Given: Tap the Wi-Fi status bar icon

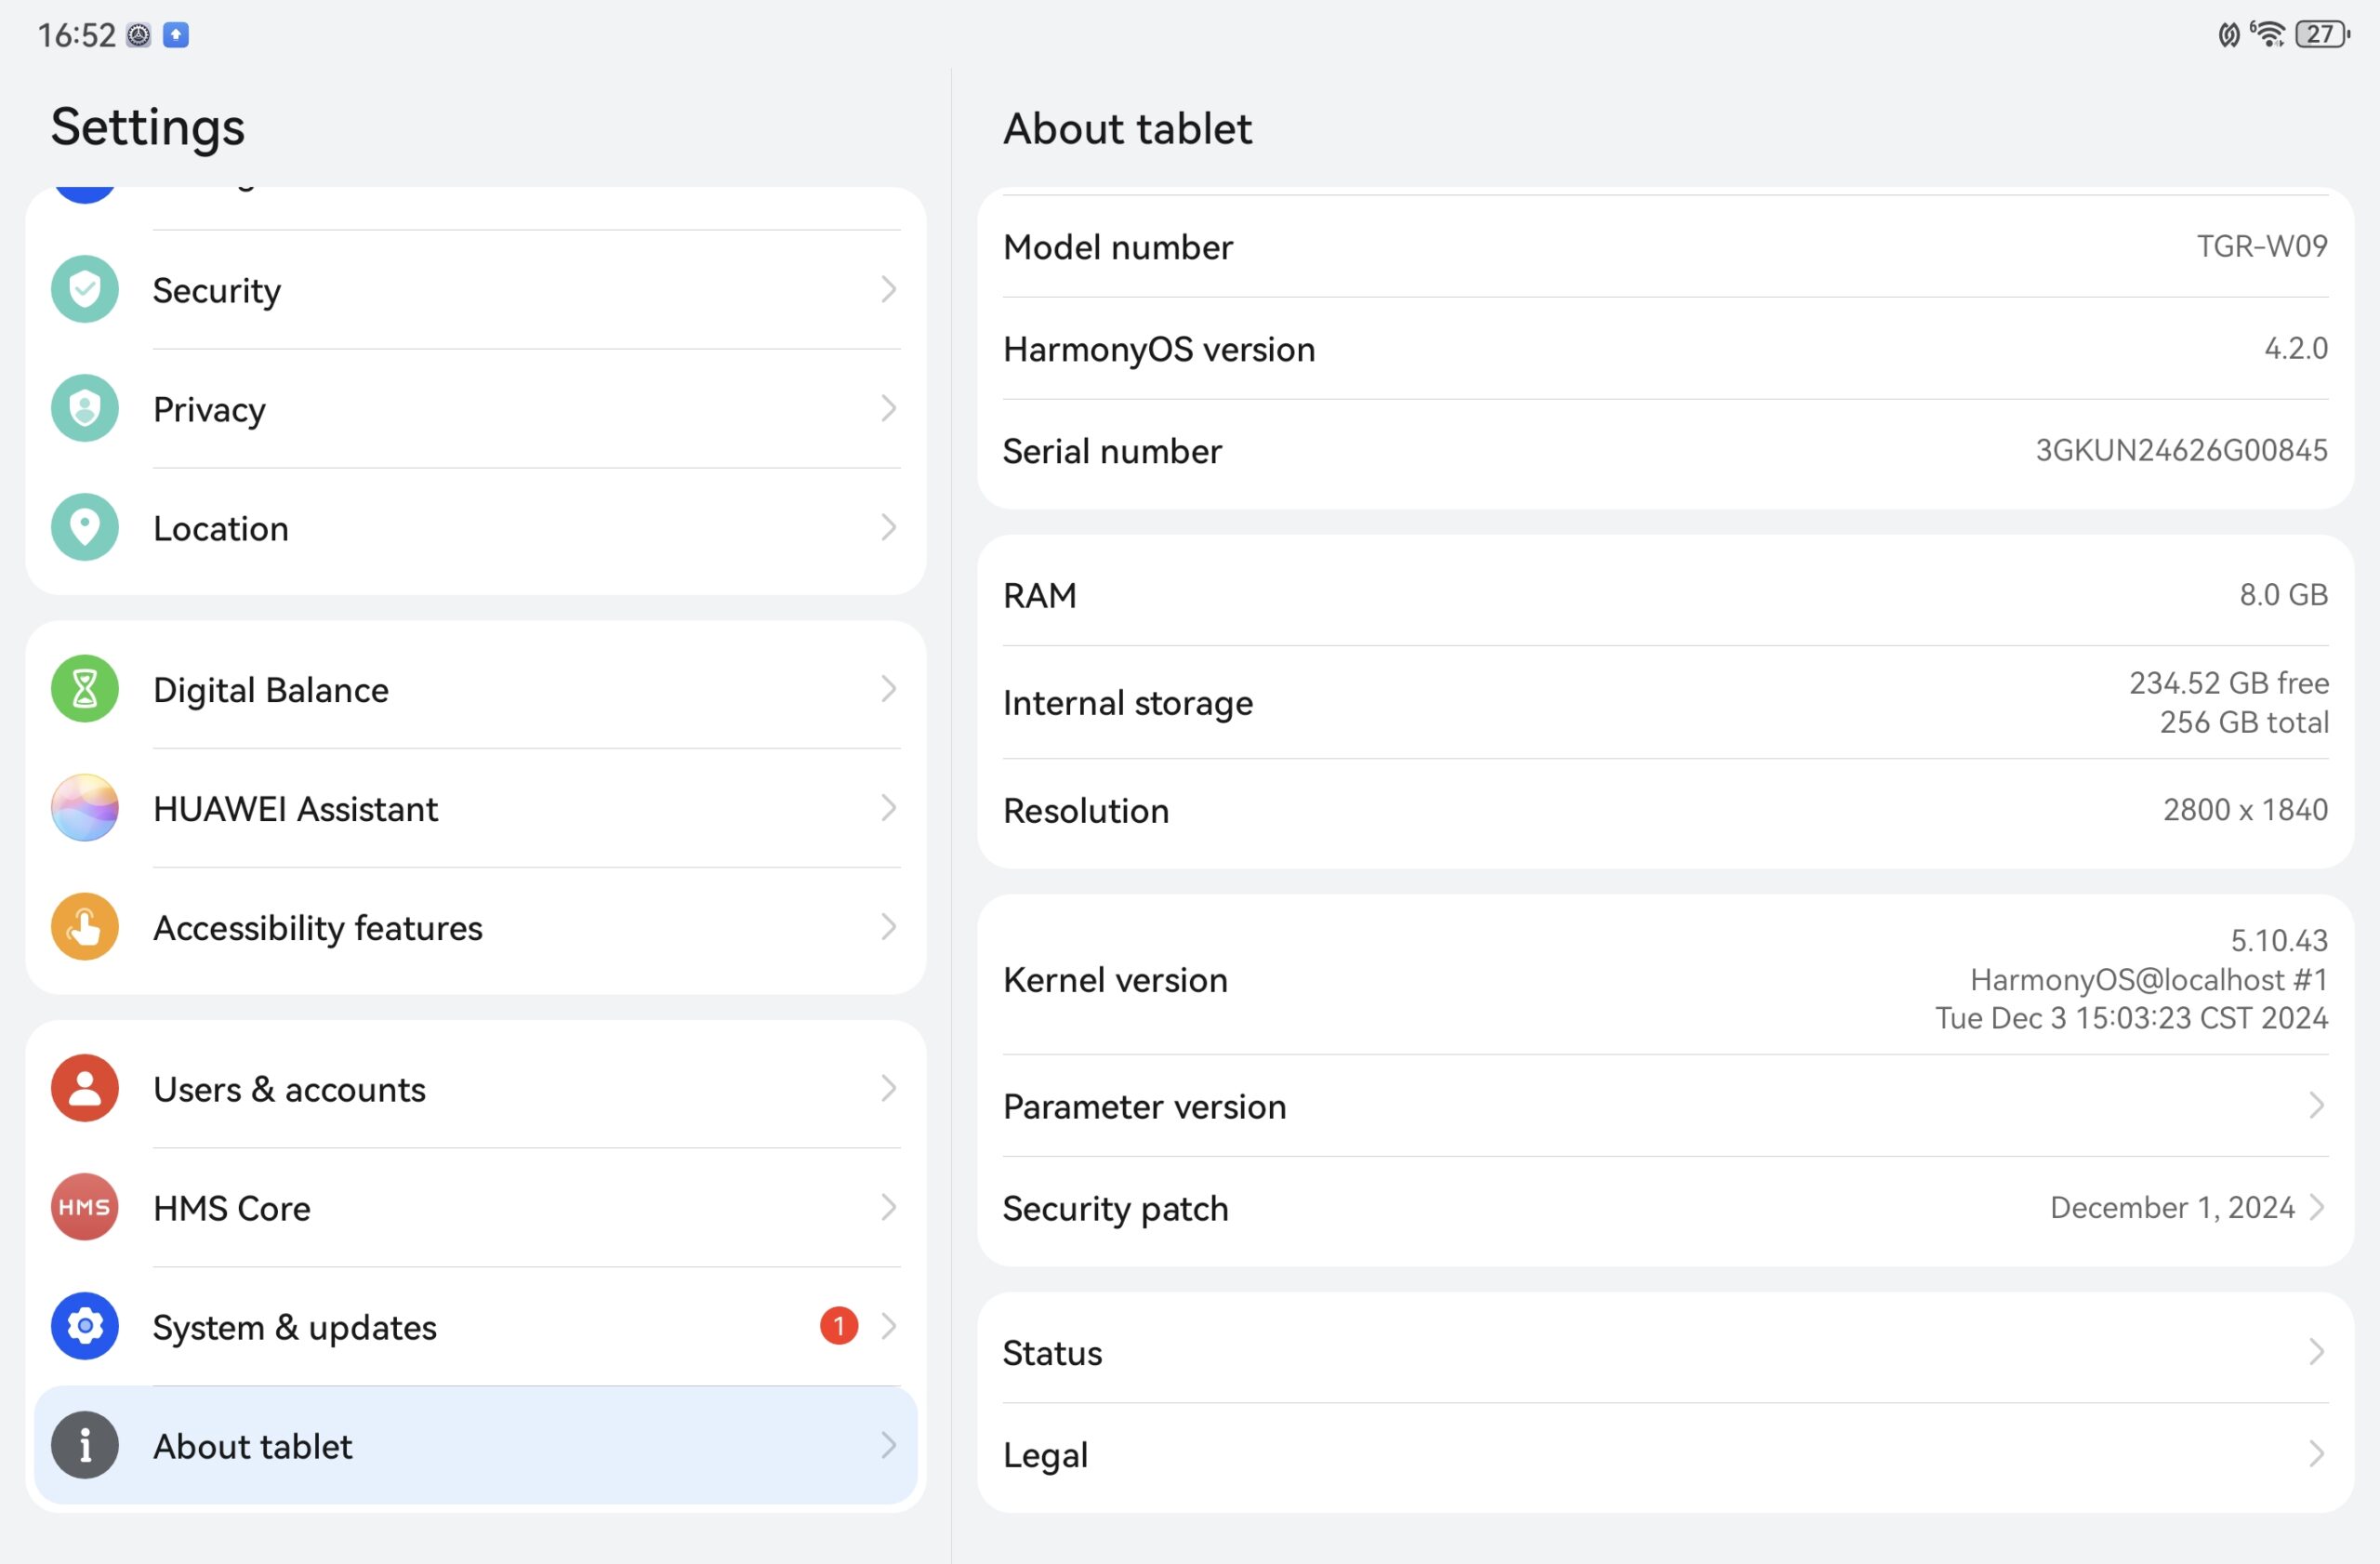Looking at the screenshot, I should [x=2269, y=34].
